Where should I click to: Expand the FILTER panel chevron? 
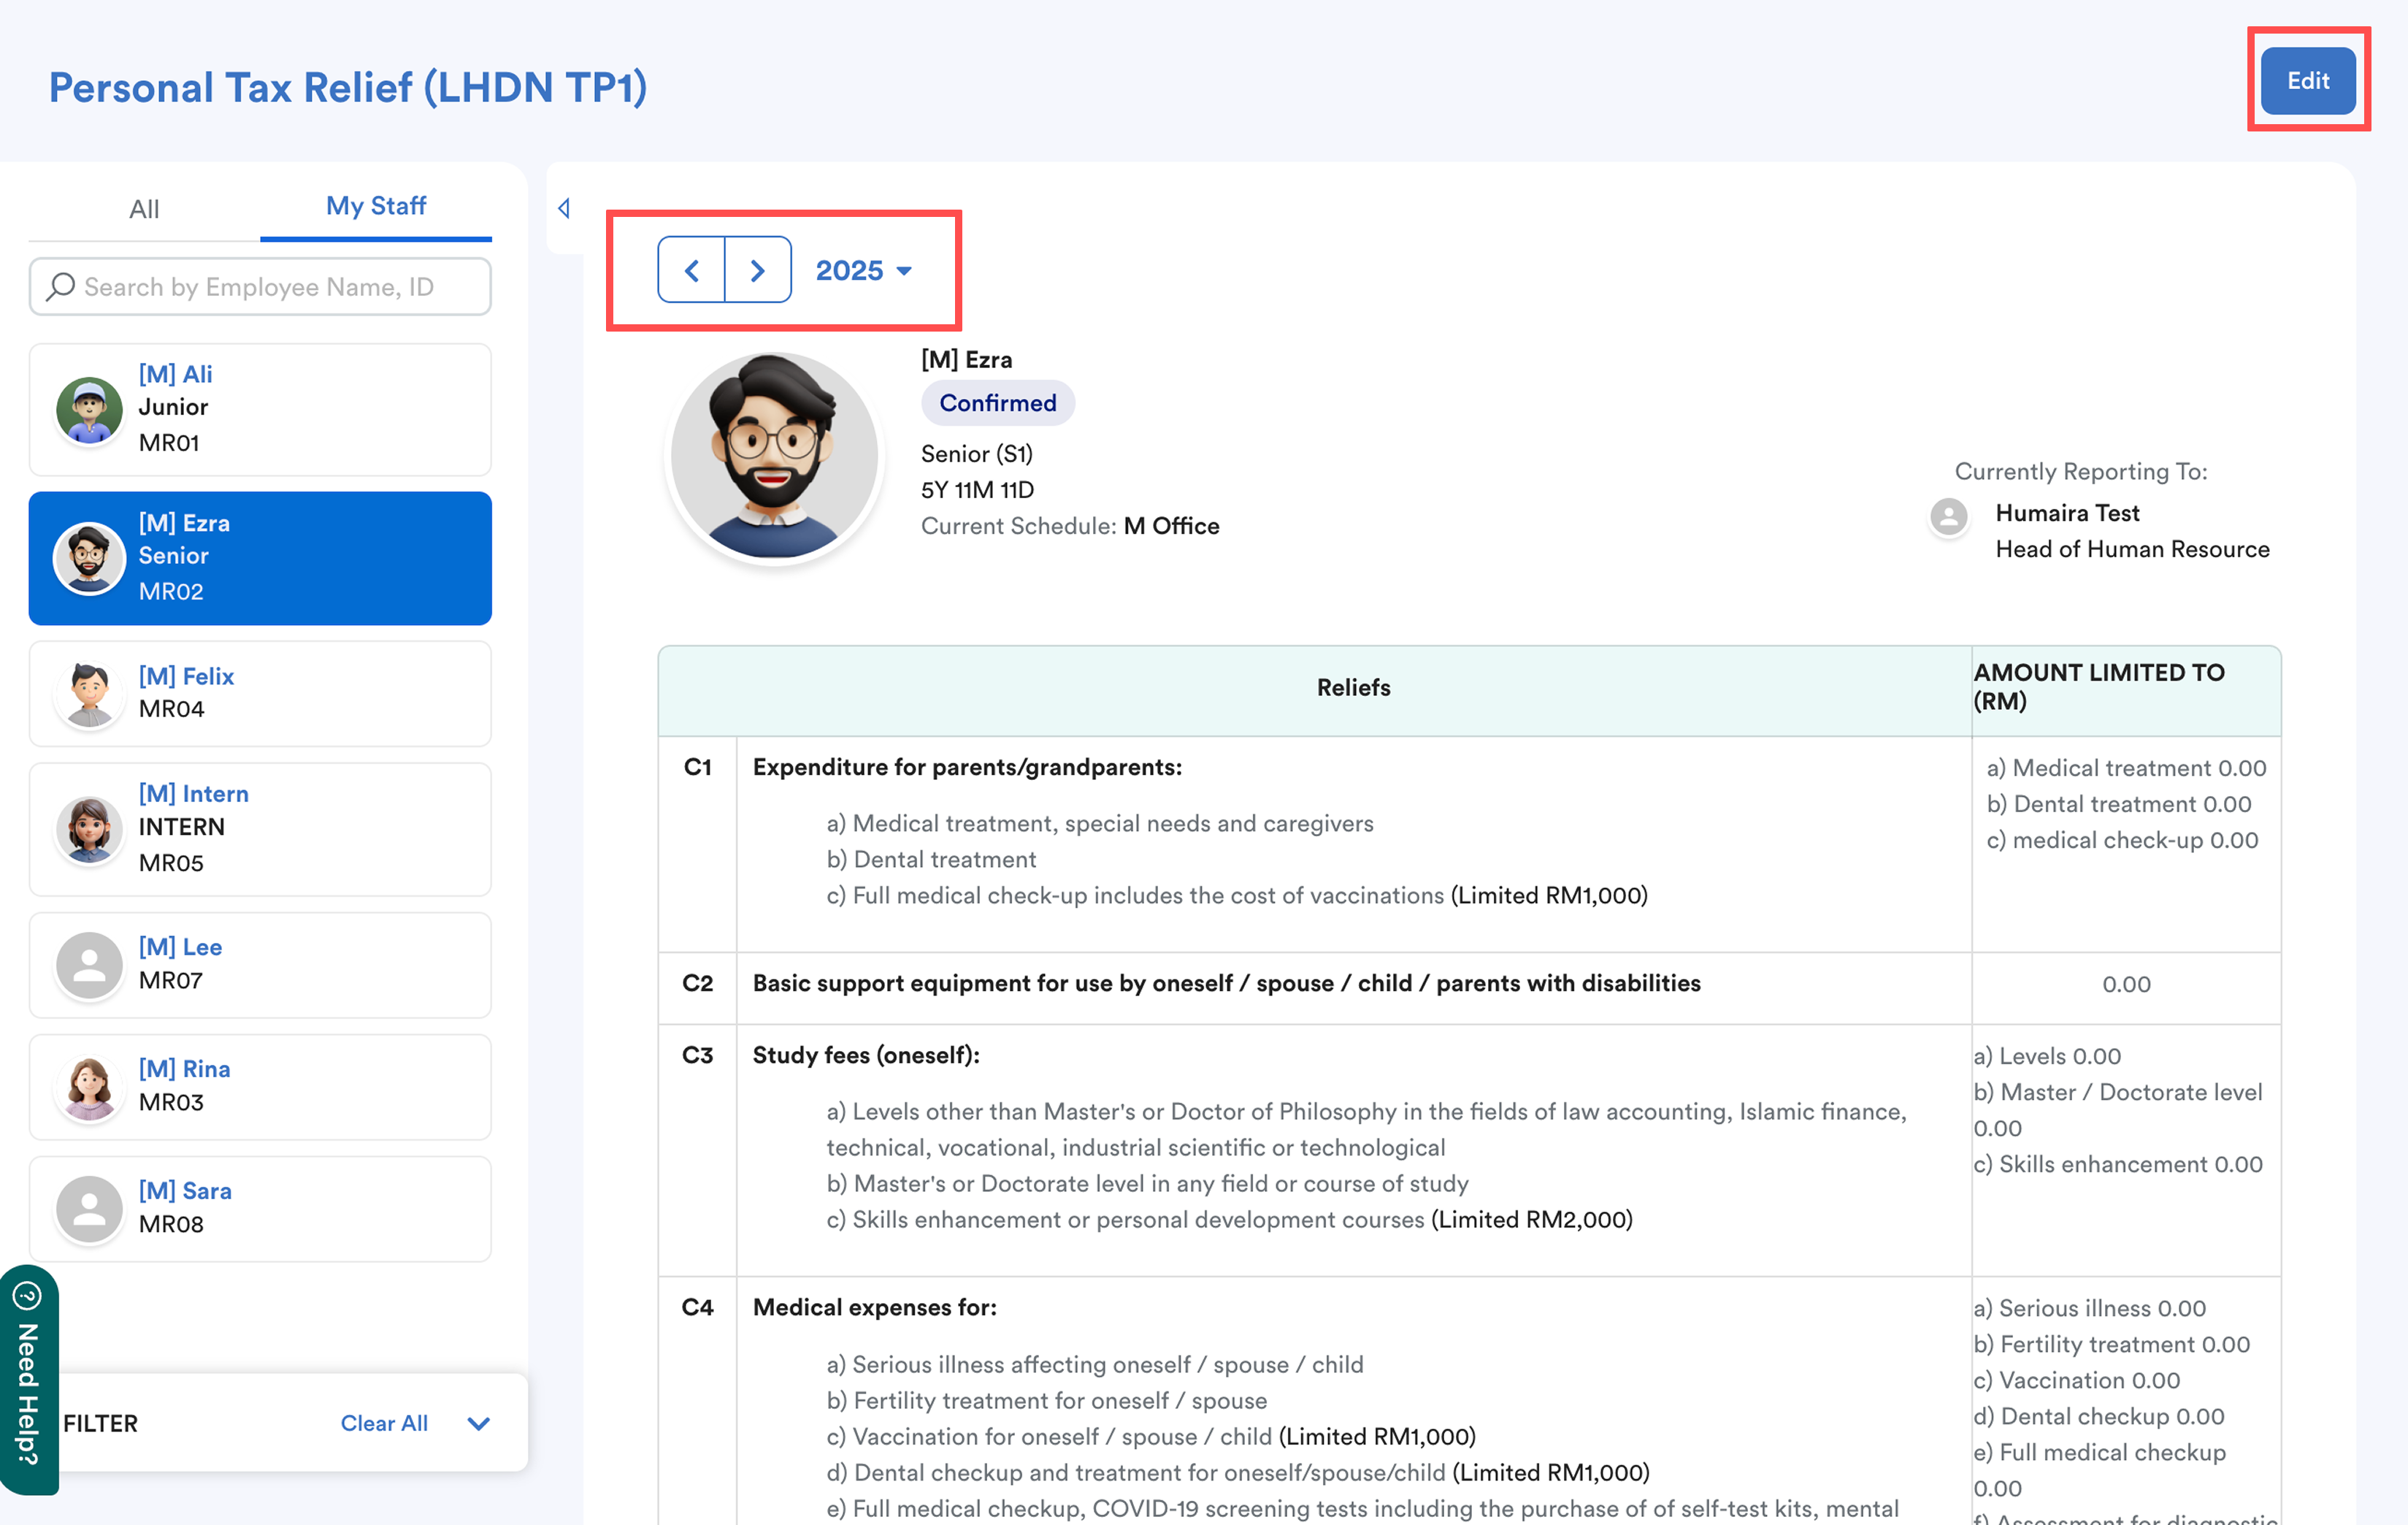(x=479, y=1423)
